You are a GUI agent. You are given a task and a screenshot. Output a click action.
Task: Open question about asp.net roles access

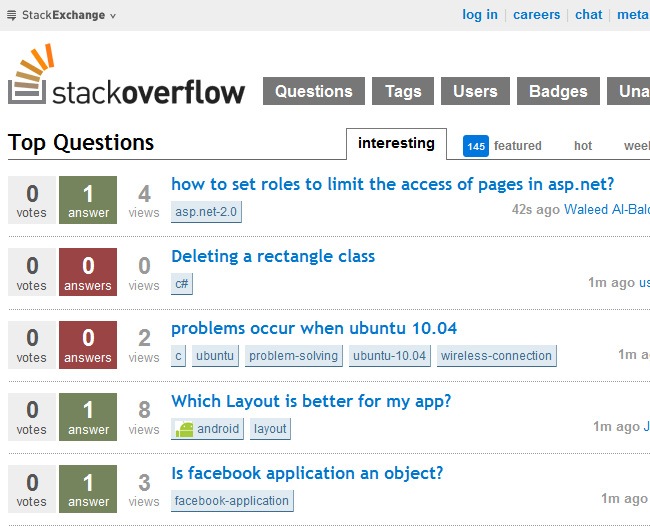392,184
